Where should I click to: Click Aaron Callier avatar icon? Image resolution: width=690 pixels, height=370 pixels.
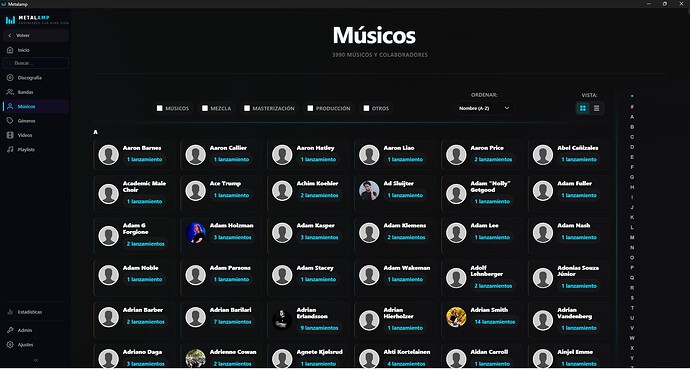point(195,155)
